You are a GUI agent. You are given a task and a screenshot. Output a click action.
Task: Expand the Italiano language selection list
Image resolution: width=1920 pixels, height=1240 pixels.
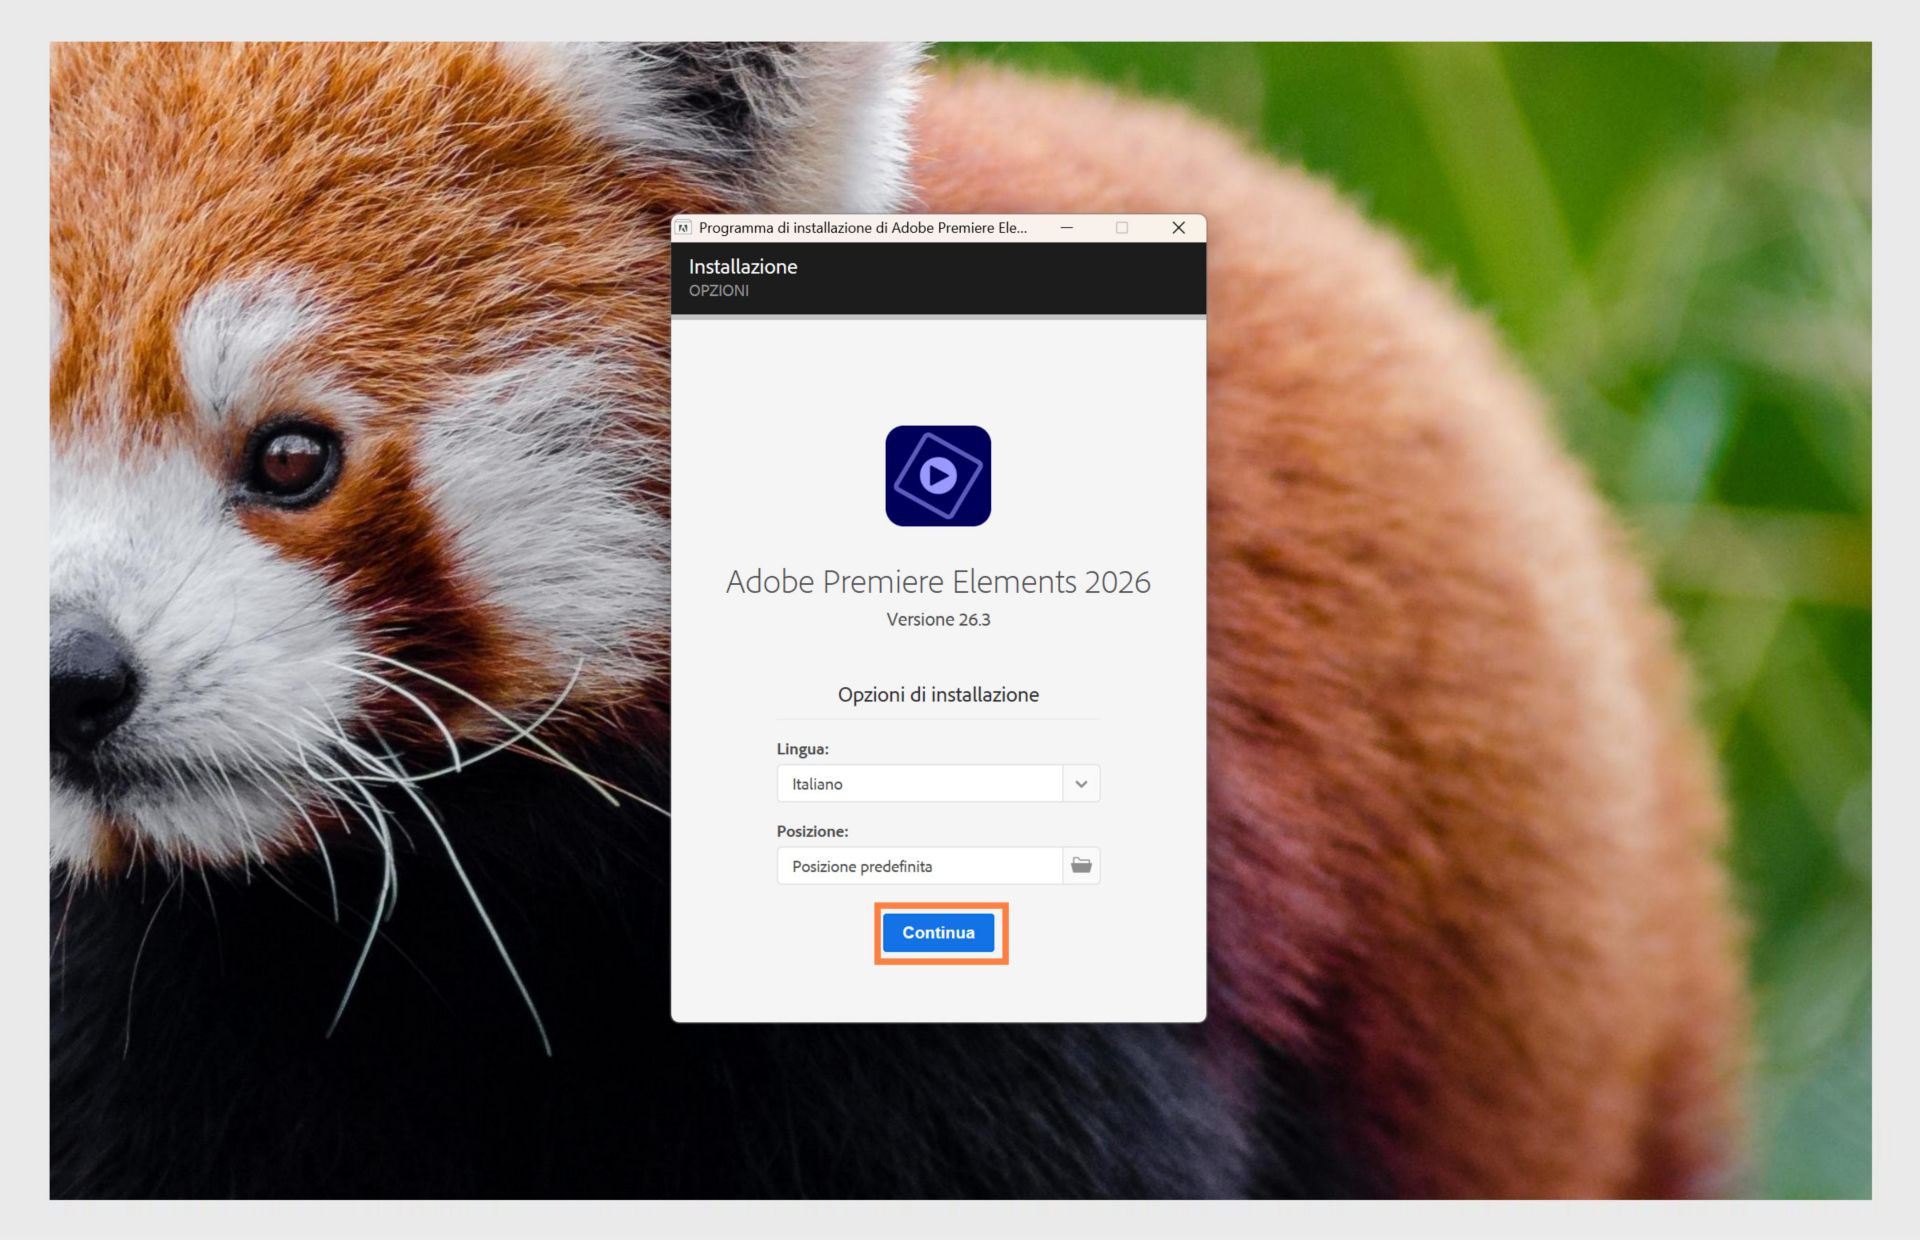click(x=1080, y=784)
